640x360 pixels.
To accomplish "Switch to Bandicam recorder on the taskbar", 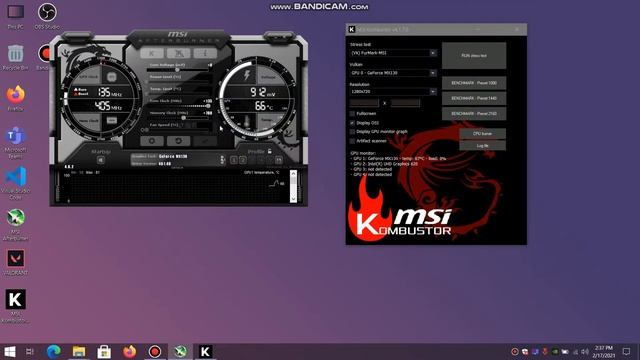I will [x=155, y=351].
